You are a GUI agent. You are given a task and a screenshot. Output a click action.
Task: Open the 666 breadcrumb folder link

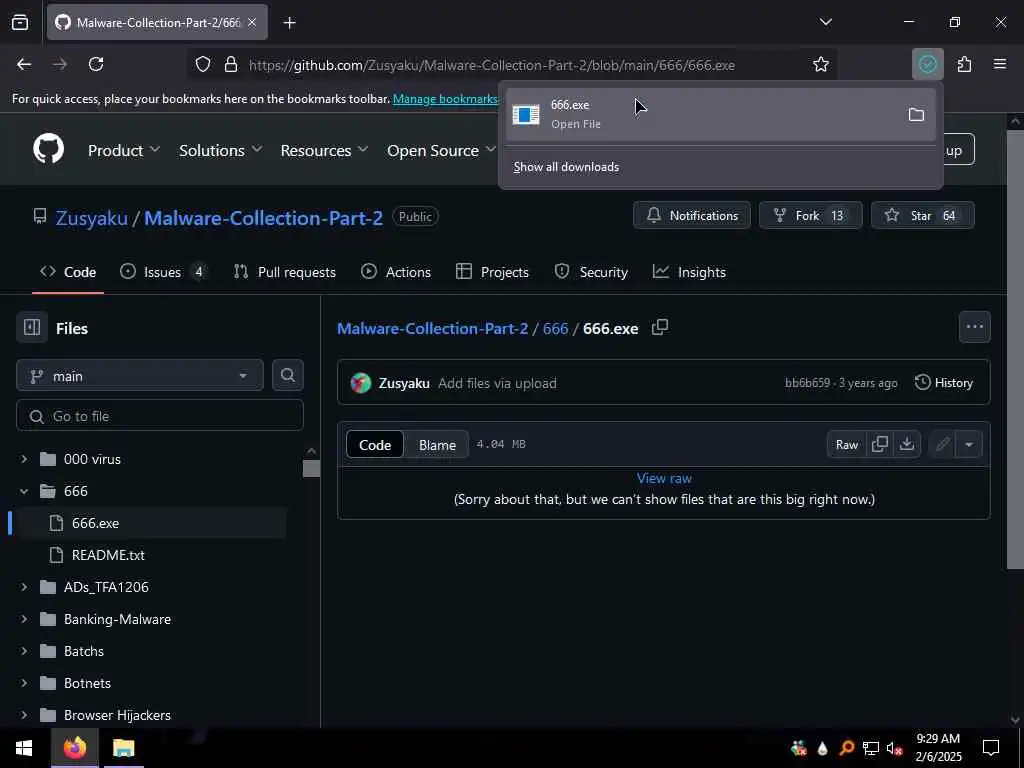click(x=555, y=328)
